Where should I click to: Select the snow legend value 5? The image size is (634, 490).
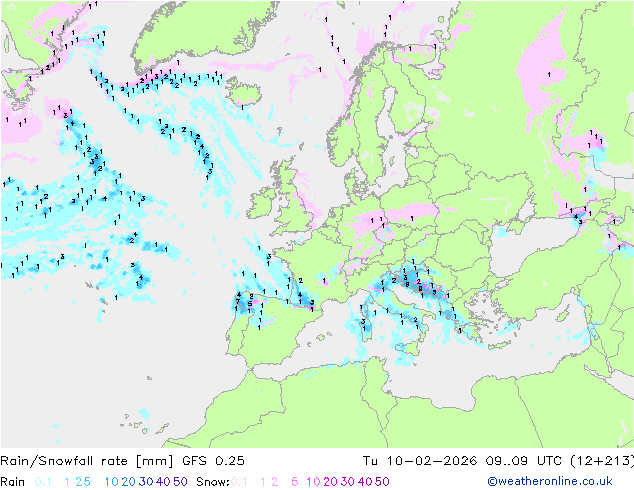pos(295,482)
